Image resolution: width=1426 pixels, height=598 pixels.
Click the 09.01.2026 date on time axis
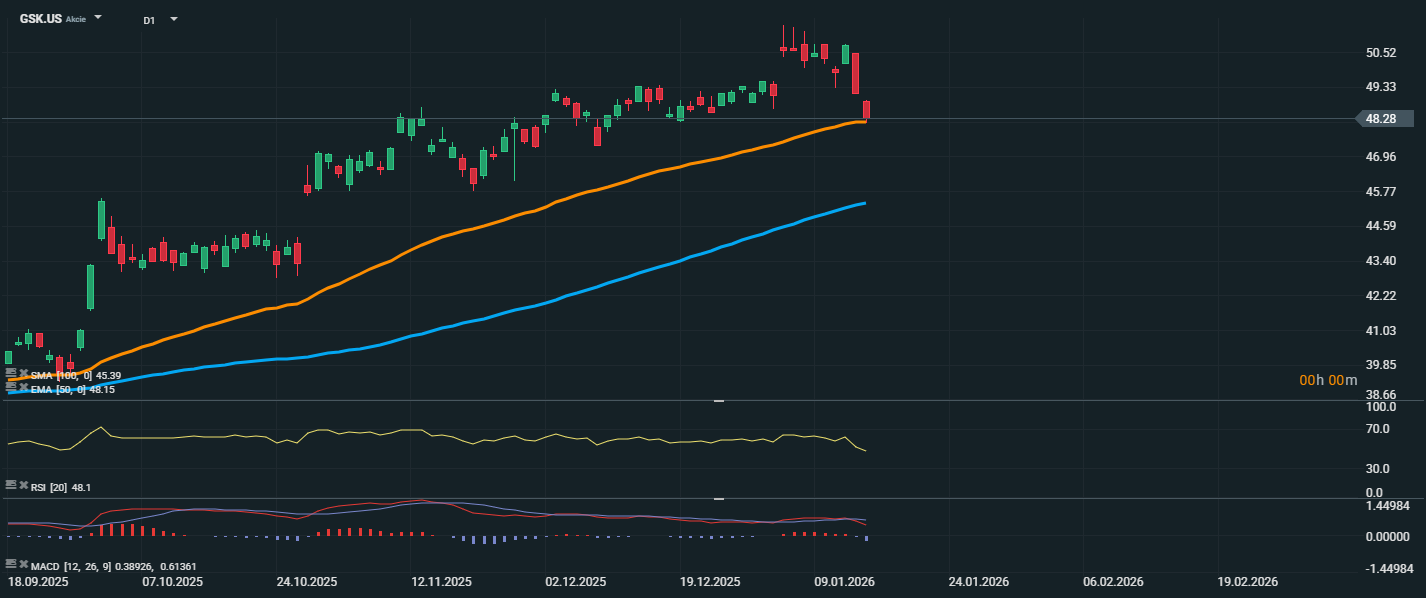(x=843, y=581)
